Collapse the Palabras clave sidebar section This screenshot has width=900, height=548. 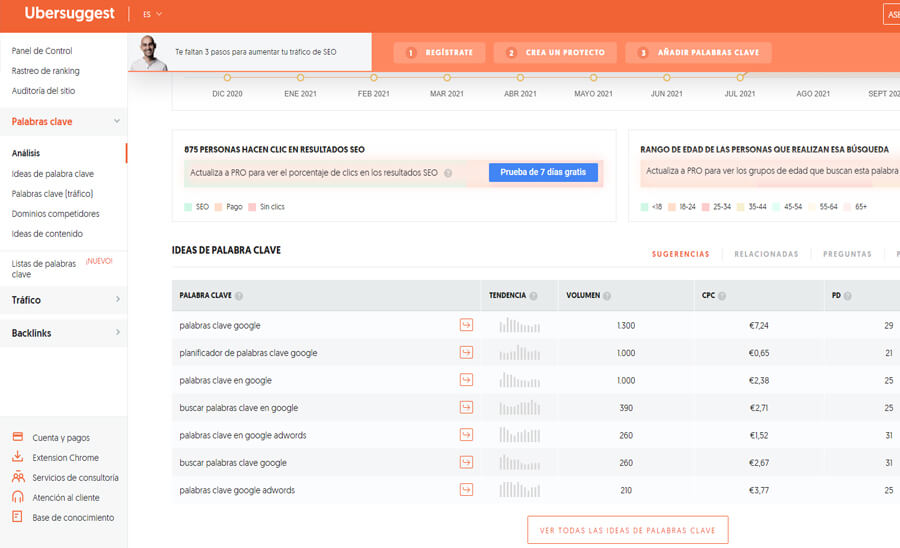coord(117,121)
